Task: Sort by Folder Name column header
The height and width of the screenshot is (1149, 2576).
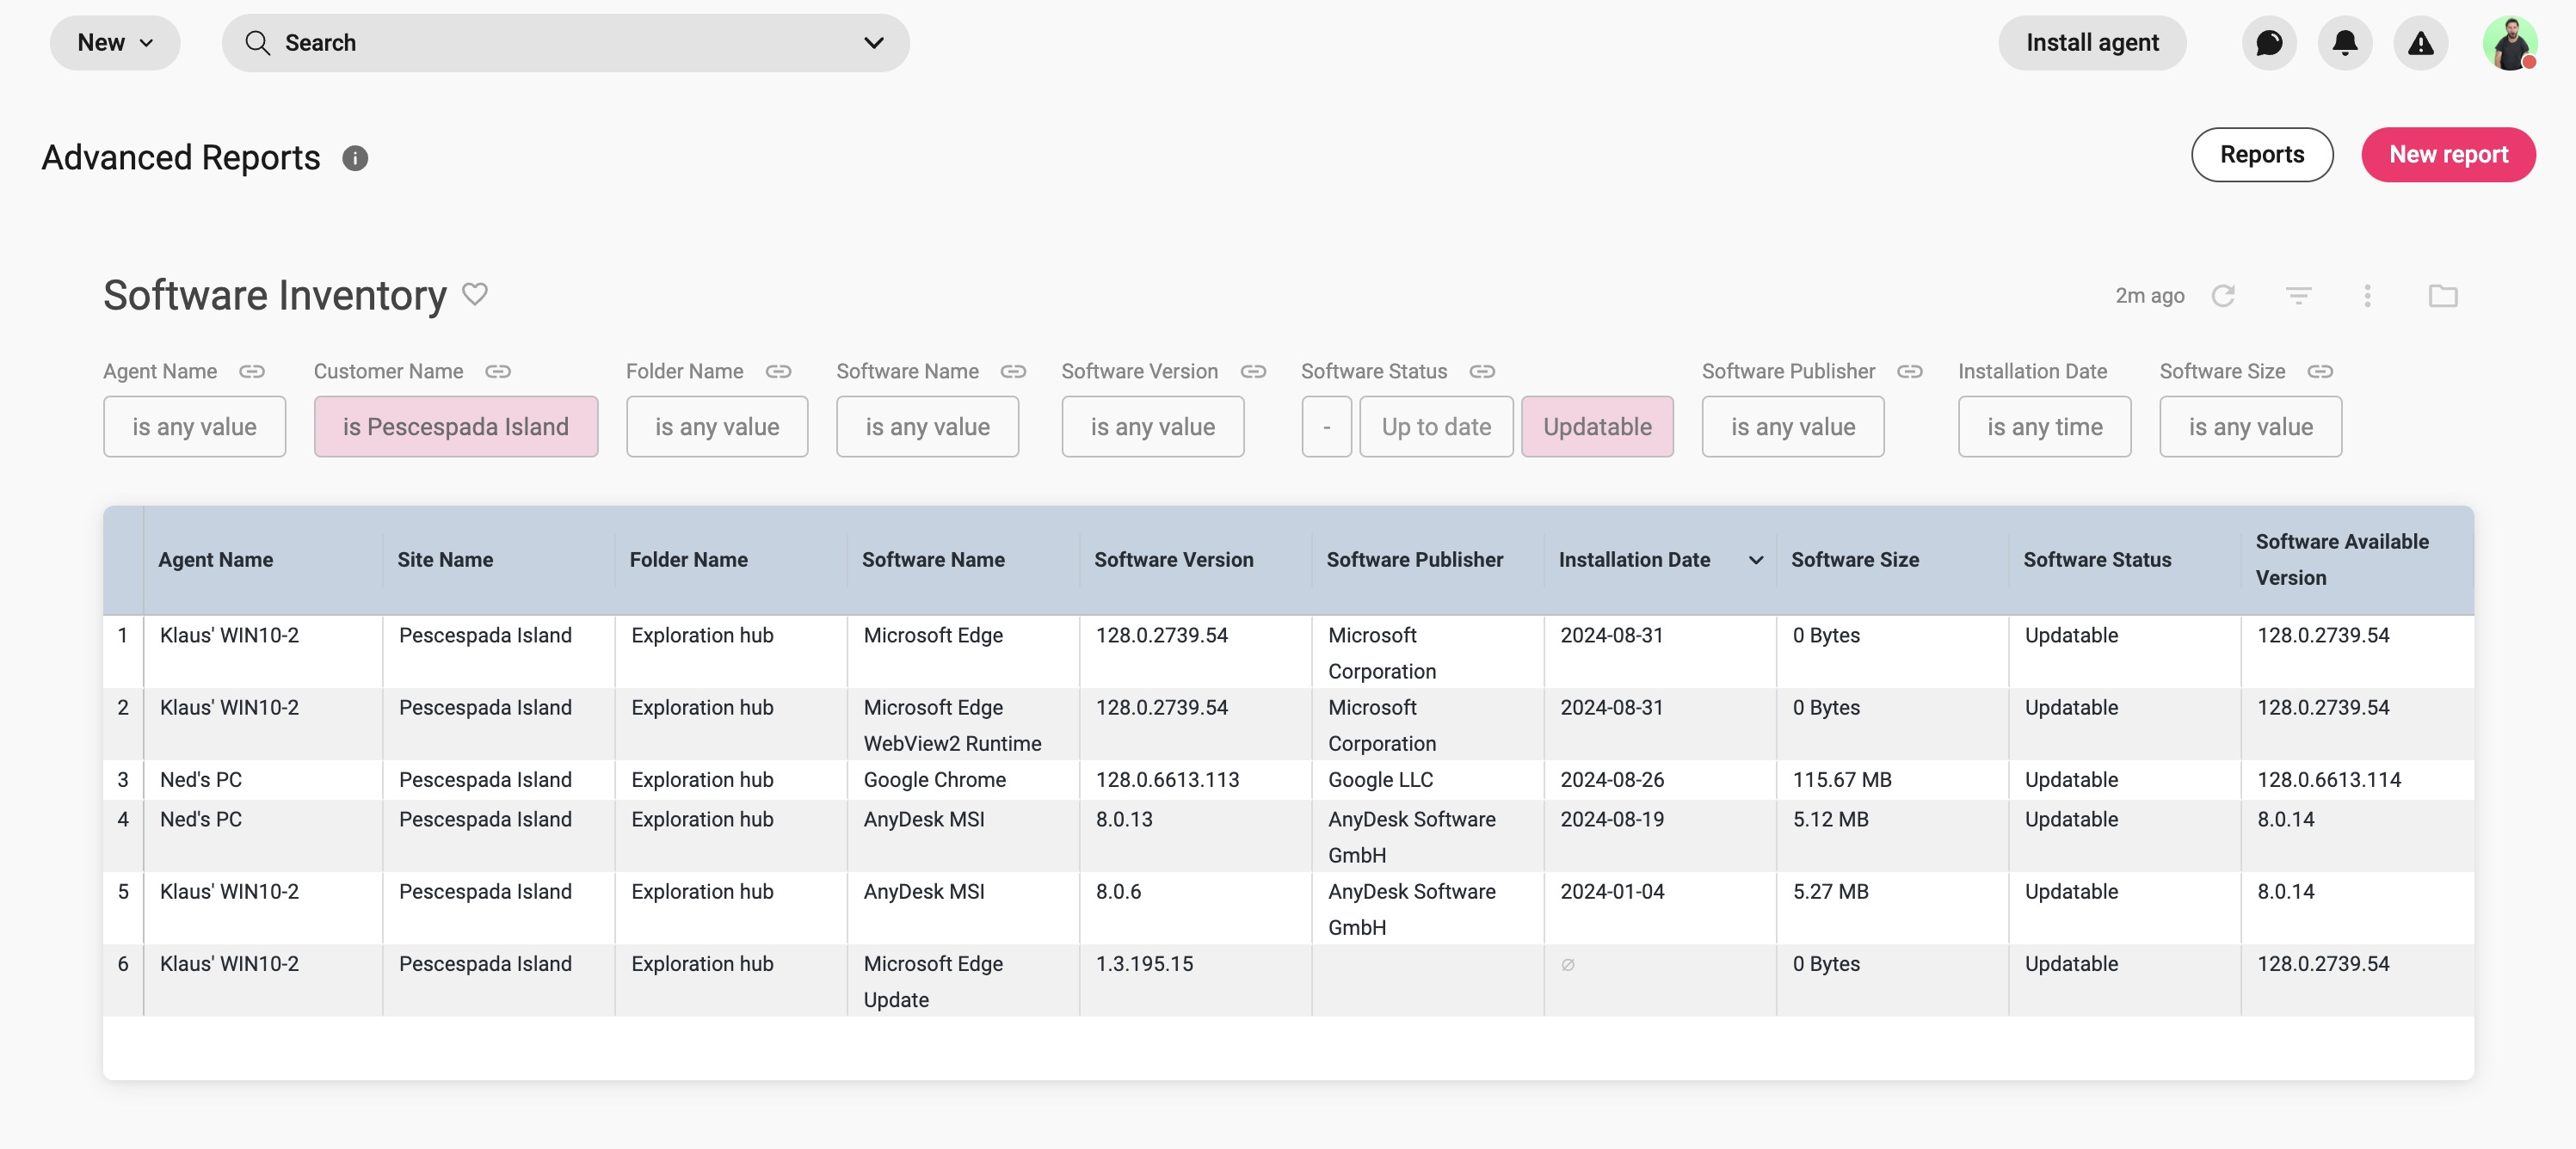Action: pos(688,560)
